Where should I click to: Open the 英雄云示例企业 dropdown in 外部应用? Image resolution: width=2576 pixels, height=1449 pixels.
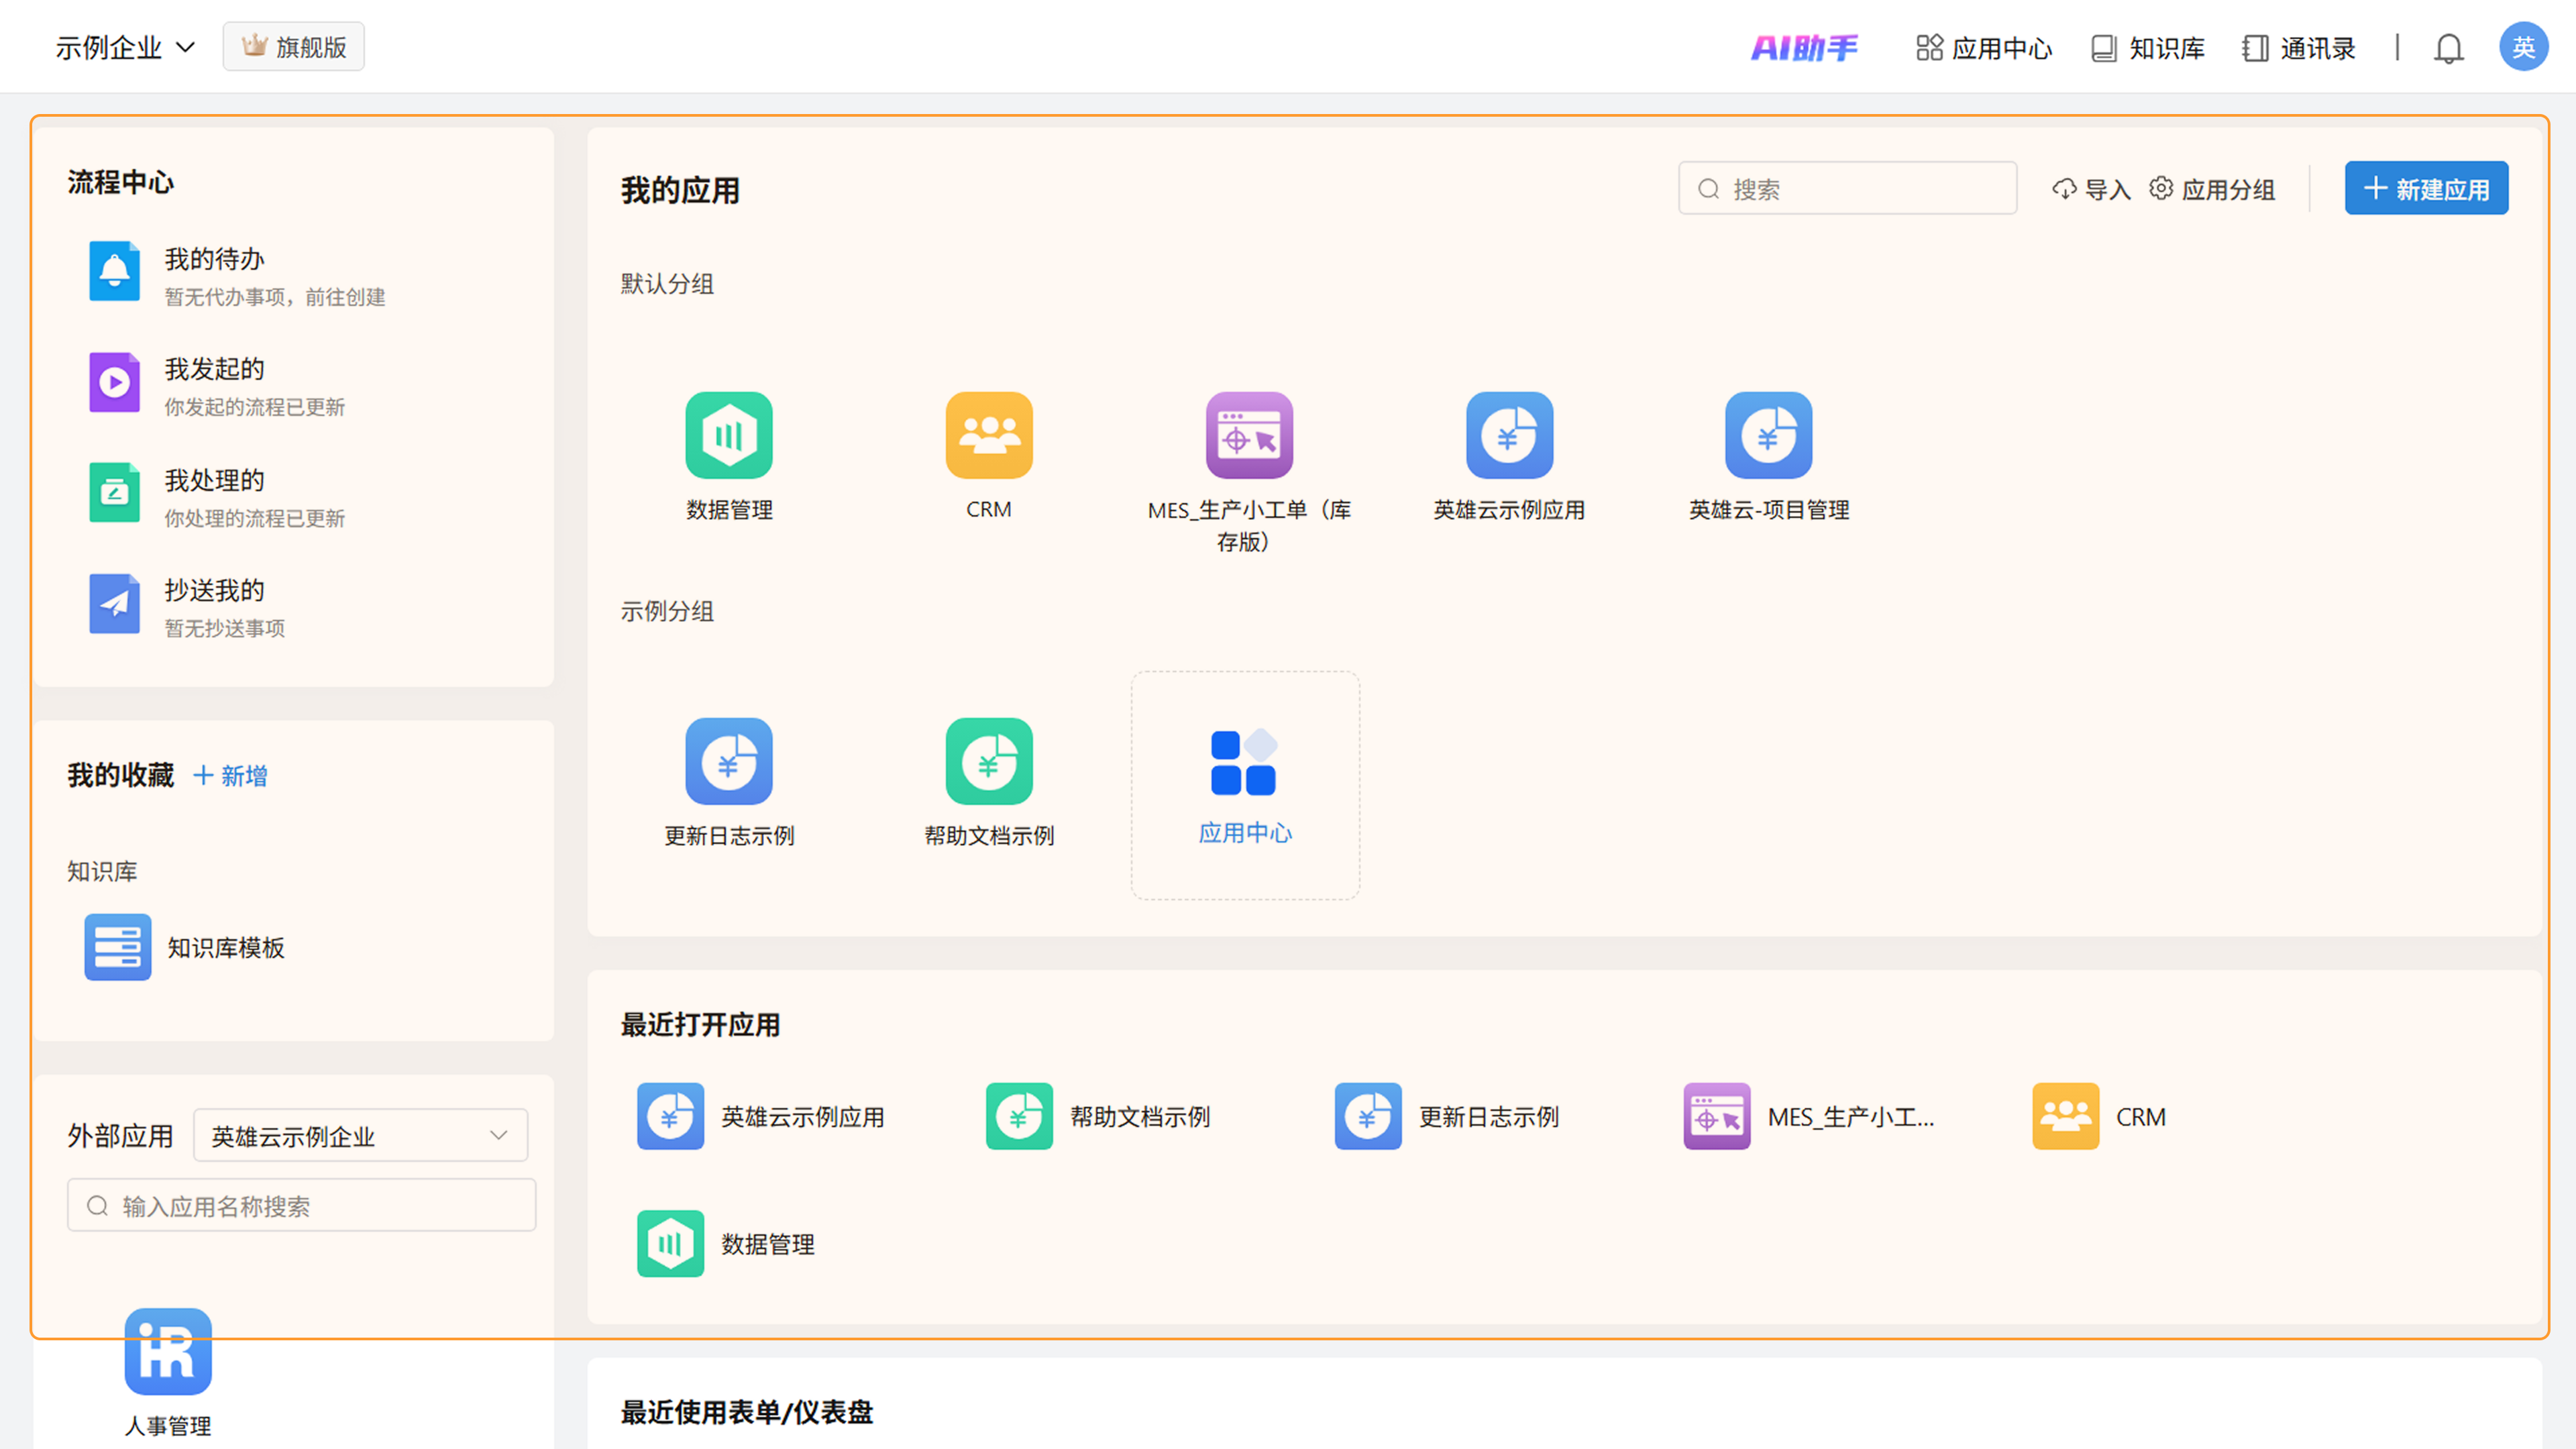(x=360, y=1135)
